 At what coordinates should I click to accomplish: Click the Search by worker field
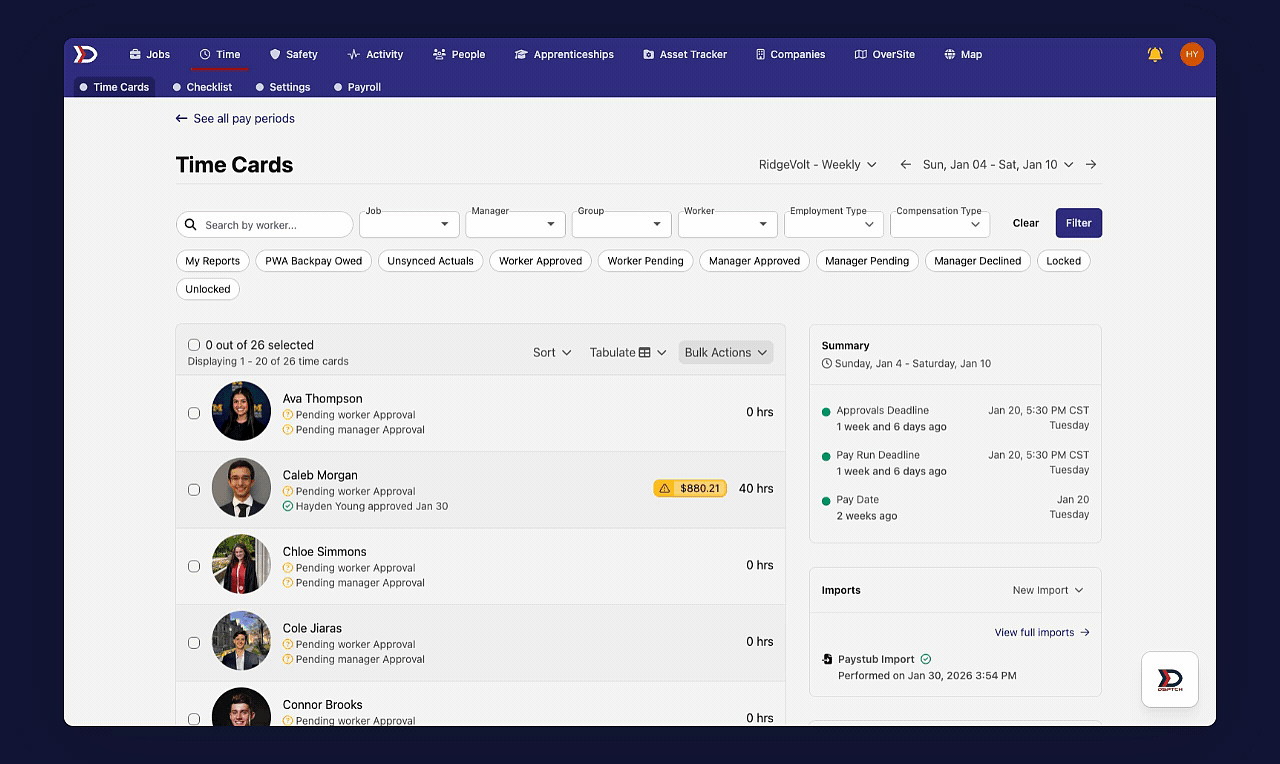pyautogui.click(x=264, y=225)
